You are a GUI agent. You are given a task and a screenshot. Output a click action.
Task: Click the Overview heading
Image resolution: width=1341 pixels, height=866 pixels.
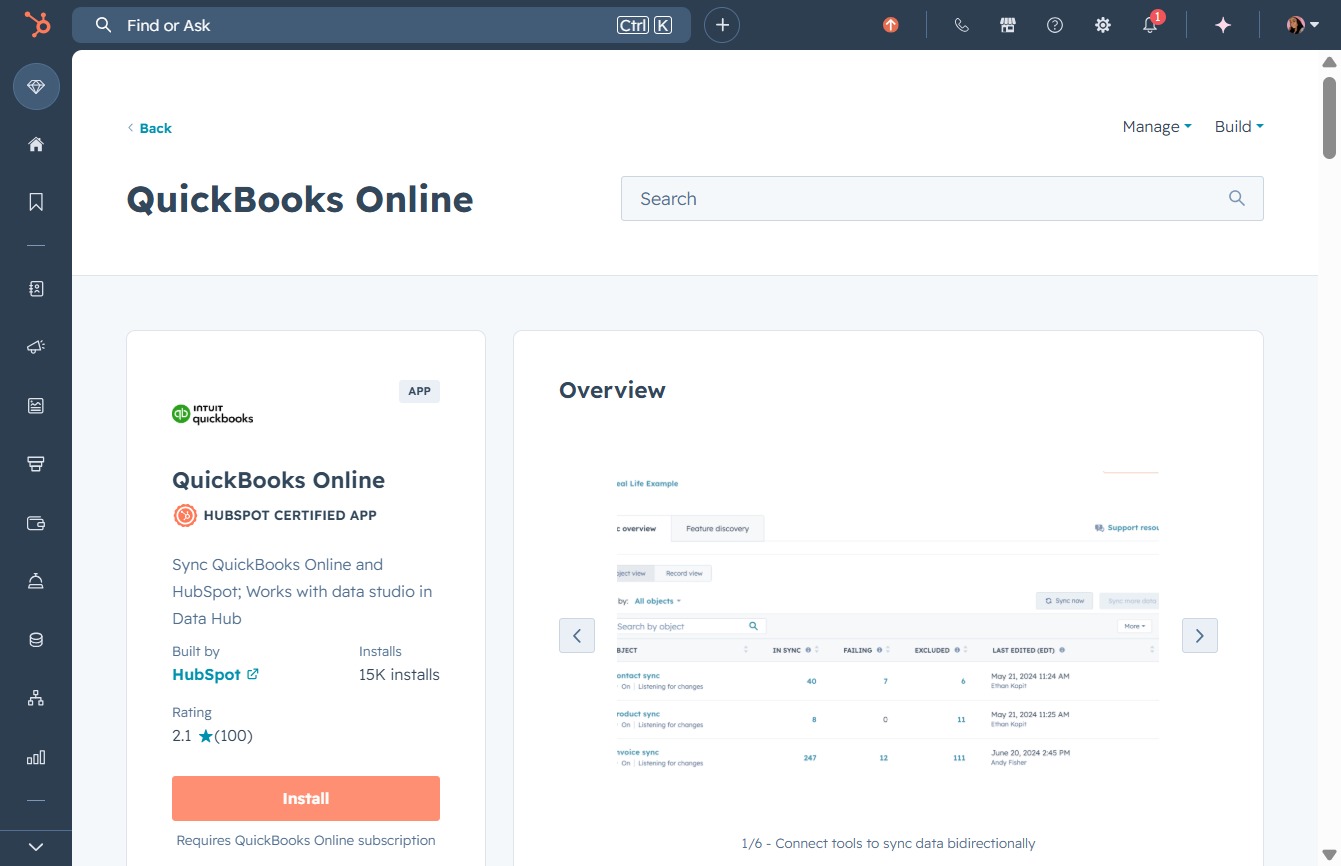pyautogui.click(x=612, y=390)
